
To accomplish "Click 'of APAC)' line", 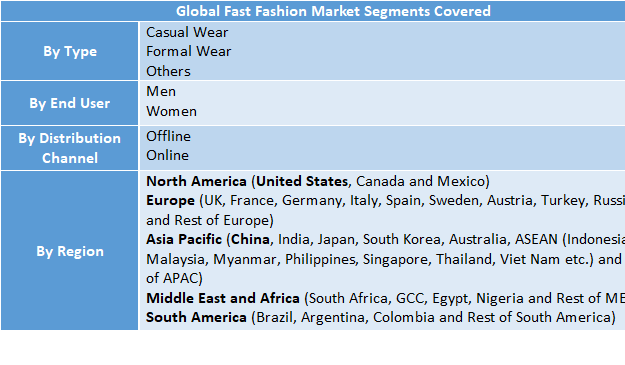I will point(174,278).
